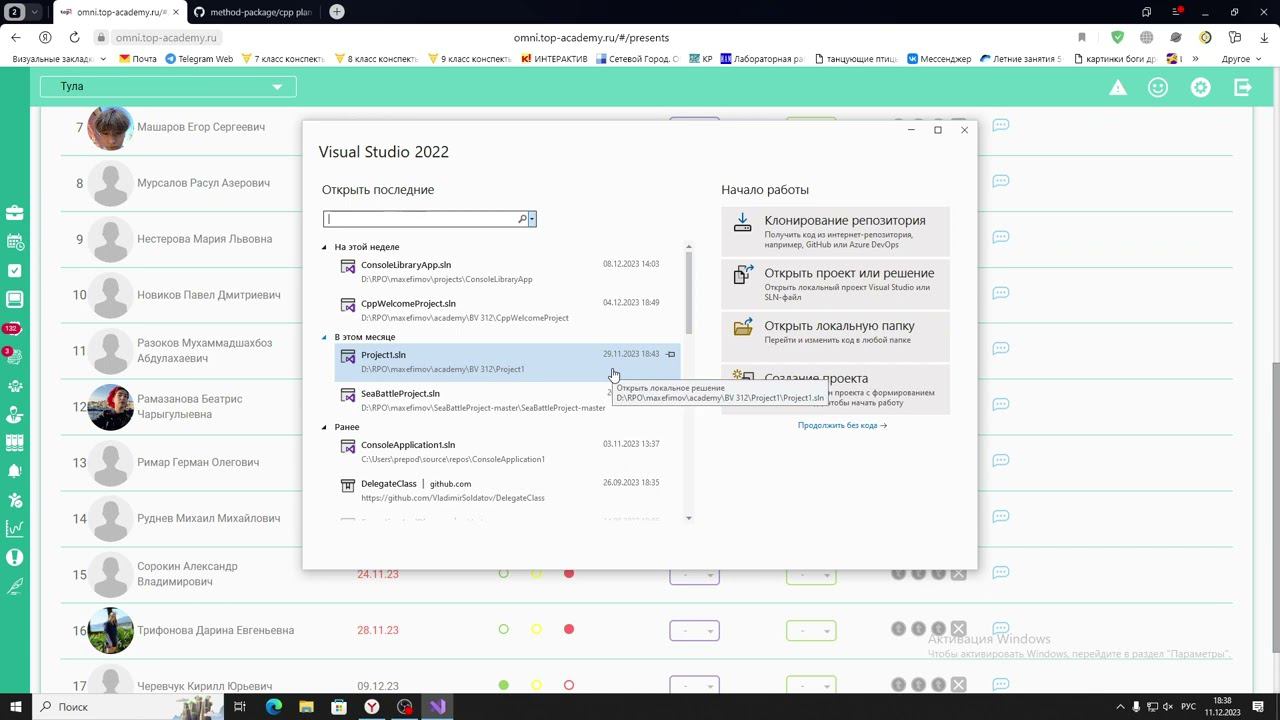Open the dropdown arrow beside Visual Studio search box
The width and height of the screenshot is (1280, 720).
pos(532,219)
